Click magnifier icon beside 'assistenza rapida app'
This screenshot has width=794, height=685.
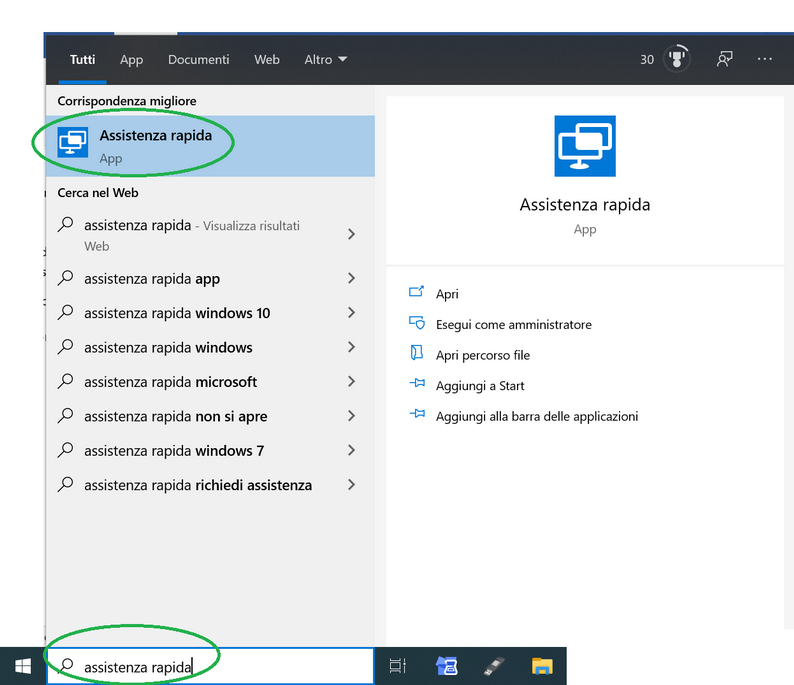[65, 278]
